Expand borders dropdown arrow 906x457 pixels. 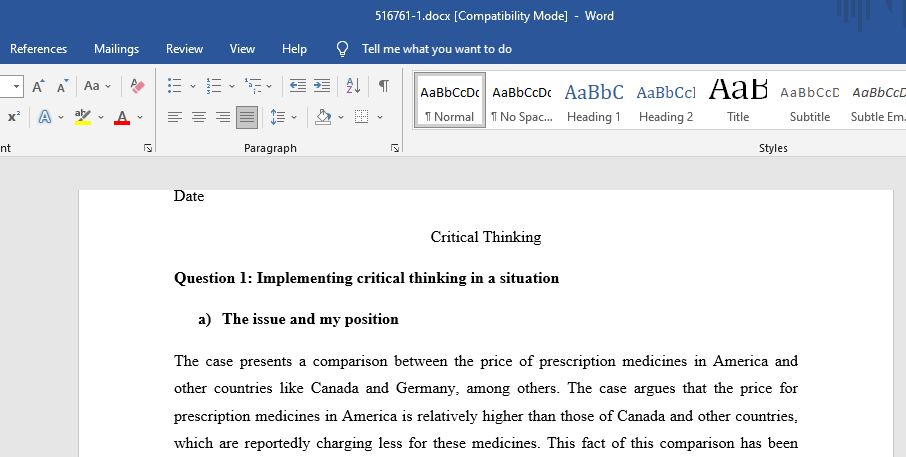380,117
